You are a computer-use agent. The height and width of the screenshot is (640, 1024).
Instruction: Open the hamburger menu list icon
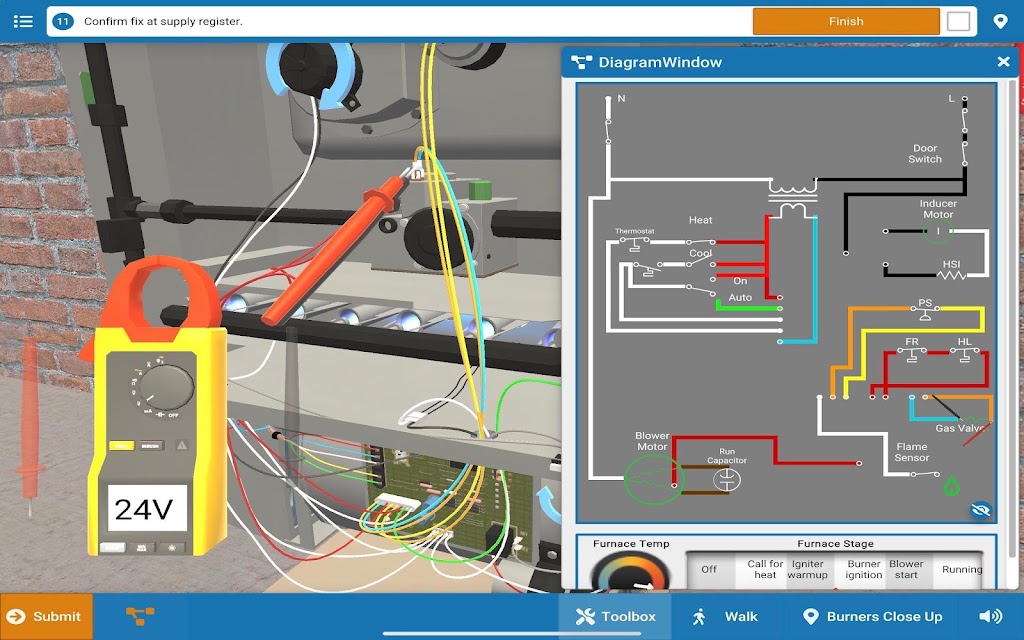point(23,22)
